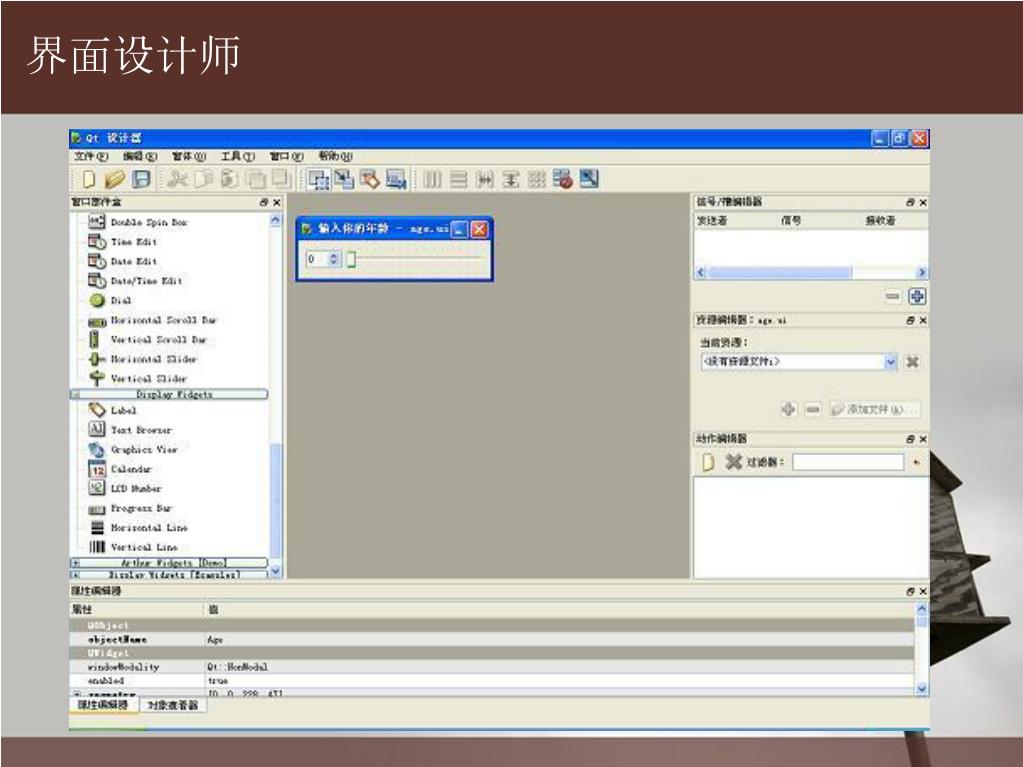The height and width of the screenshot is (767, 1023).
Task: Open the current resource combo box
Action: coord(800,361)
